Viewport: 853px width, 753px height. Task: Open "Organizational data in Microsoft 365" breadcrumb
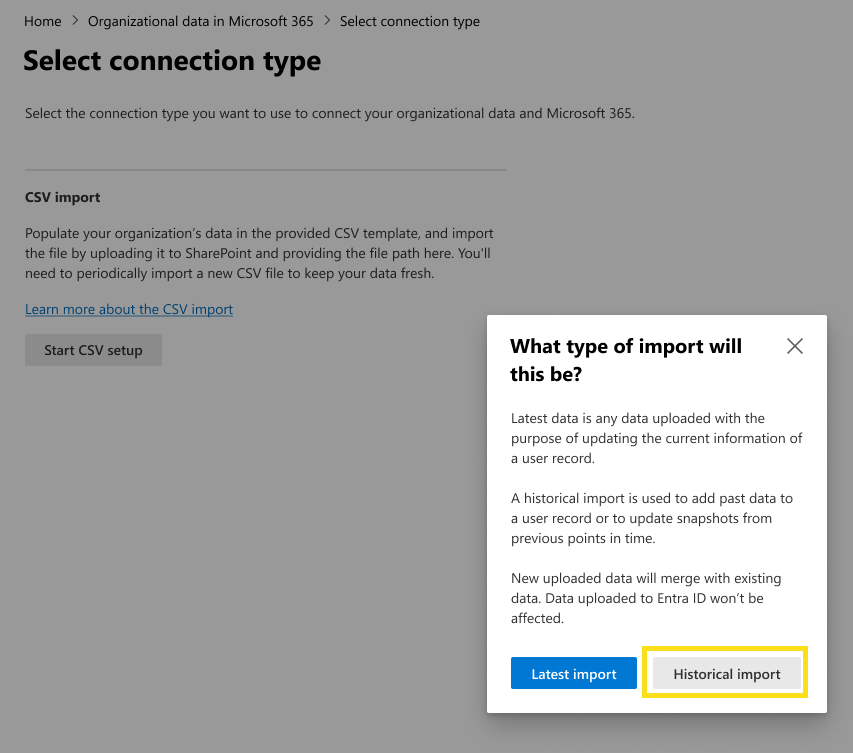200,20
